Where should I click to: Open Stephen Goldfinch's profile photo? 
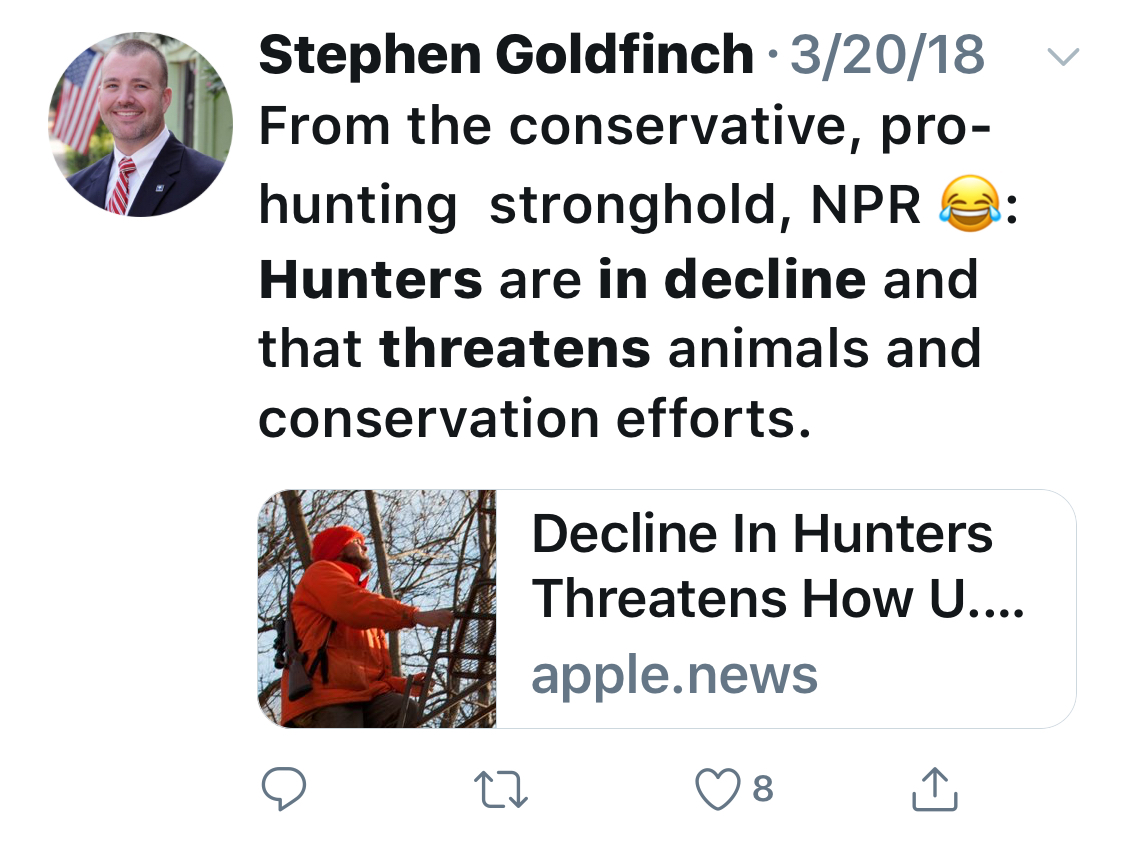(x=140, y=125)
